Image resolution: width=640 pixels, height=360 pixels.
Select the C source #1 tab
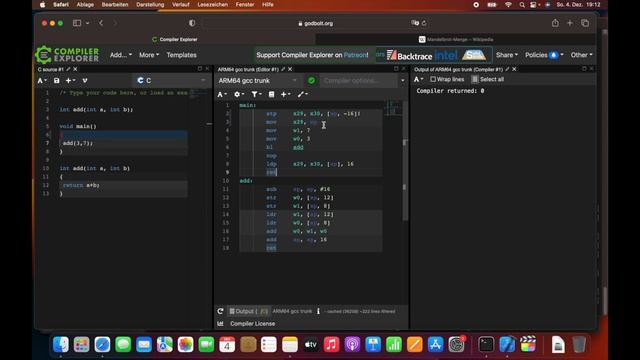(51, 69)
